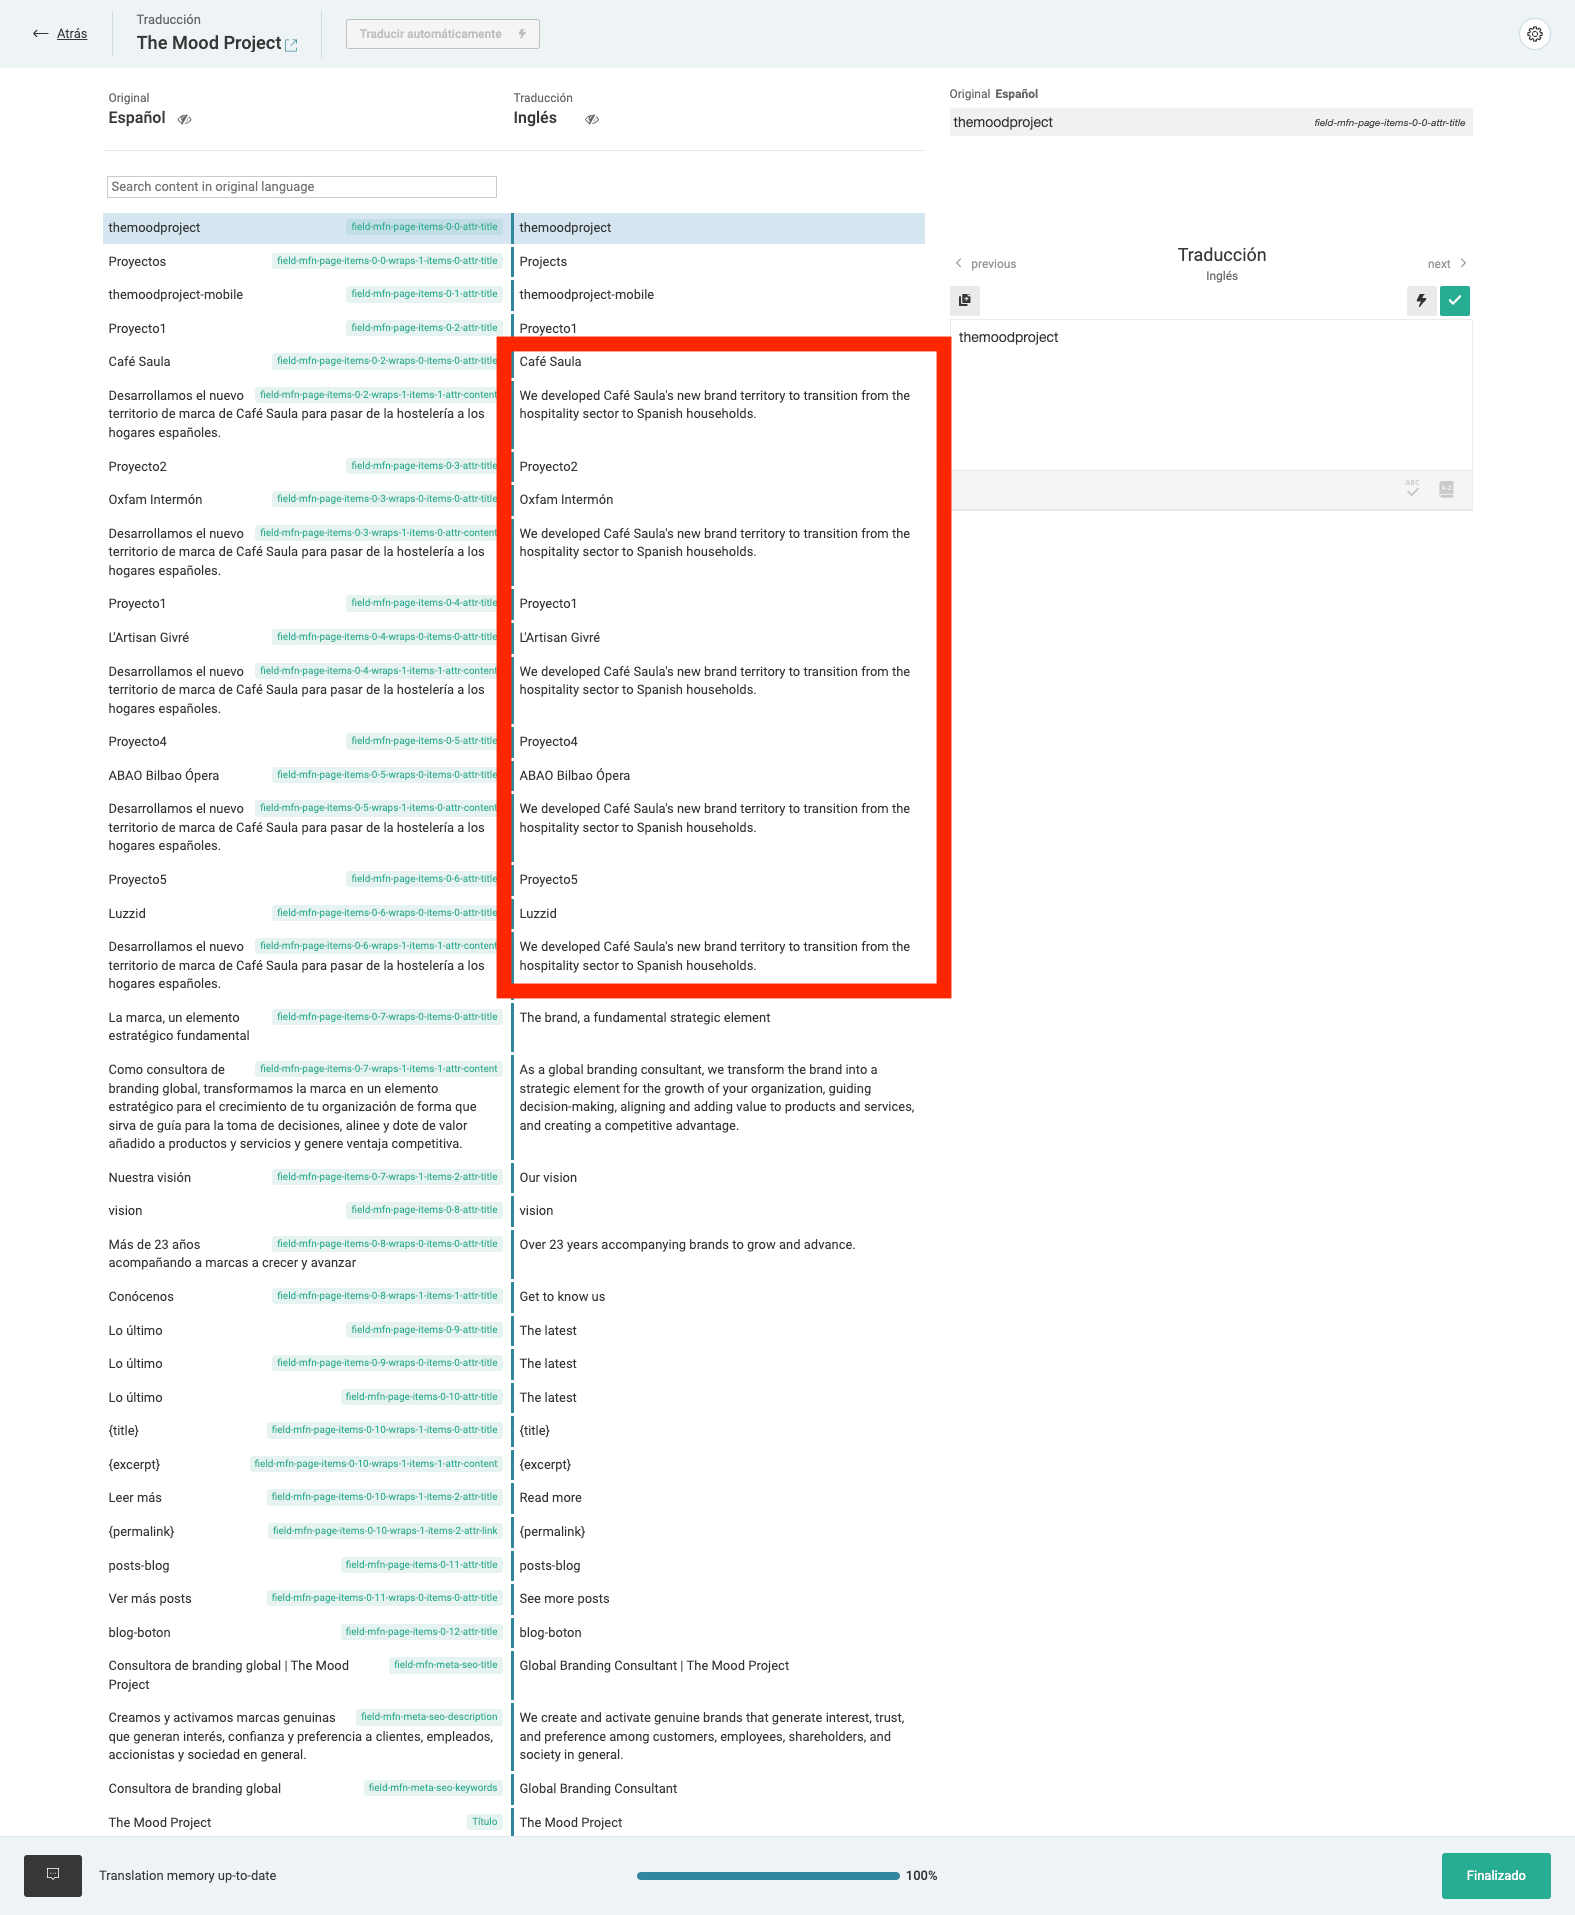This screenshot has width=1575, height=1915.
Task: Select translation starting 'As a global branding consultant'
Action: coord(718,1107)
